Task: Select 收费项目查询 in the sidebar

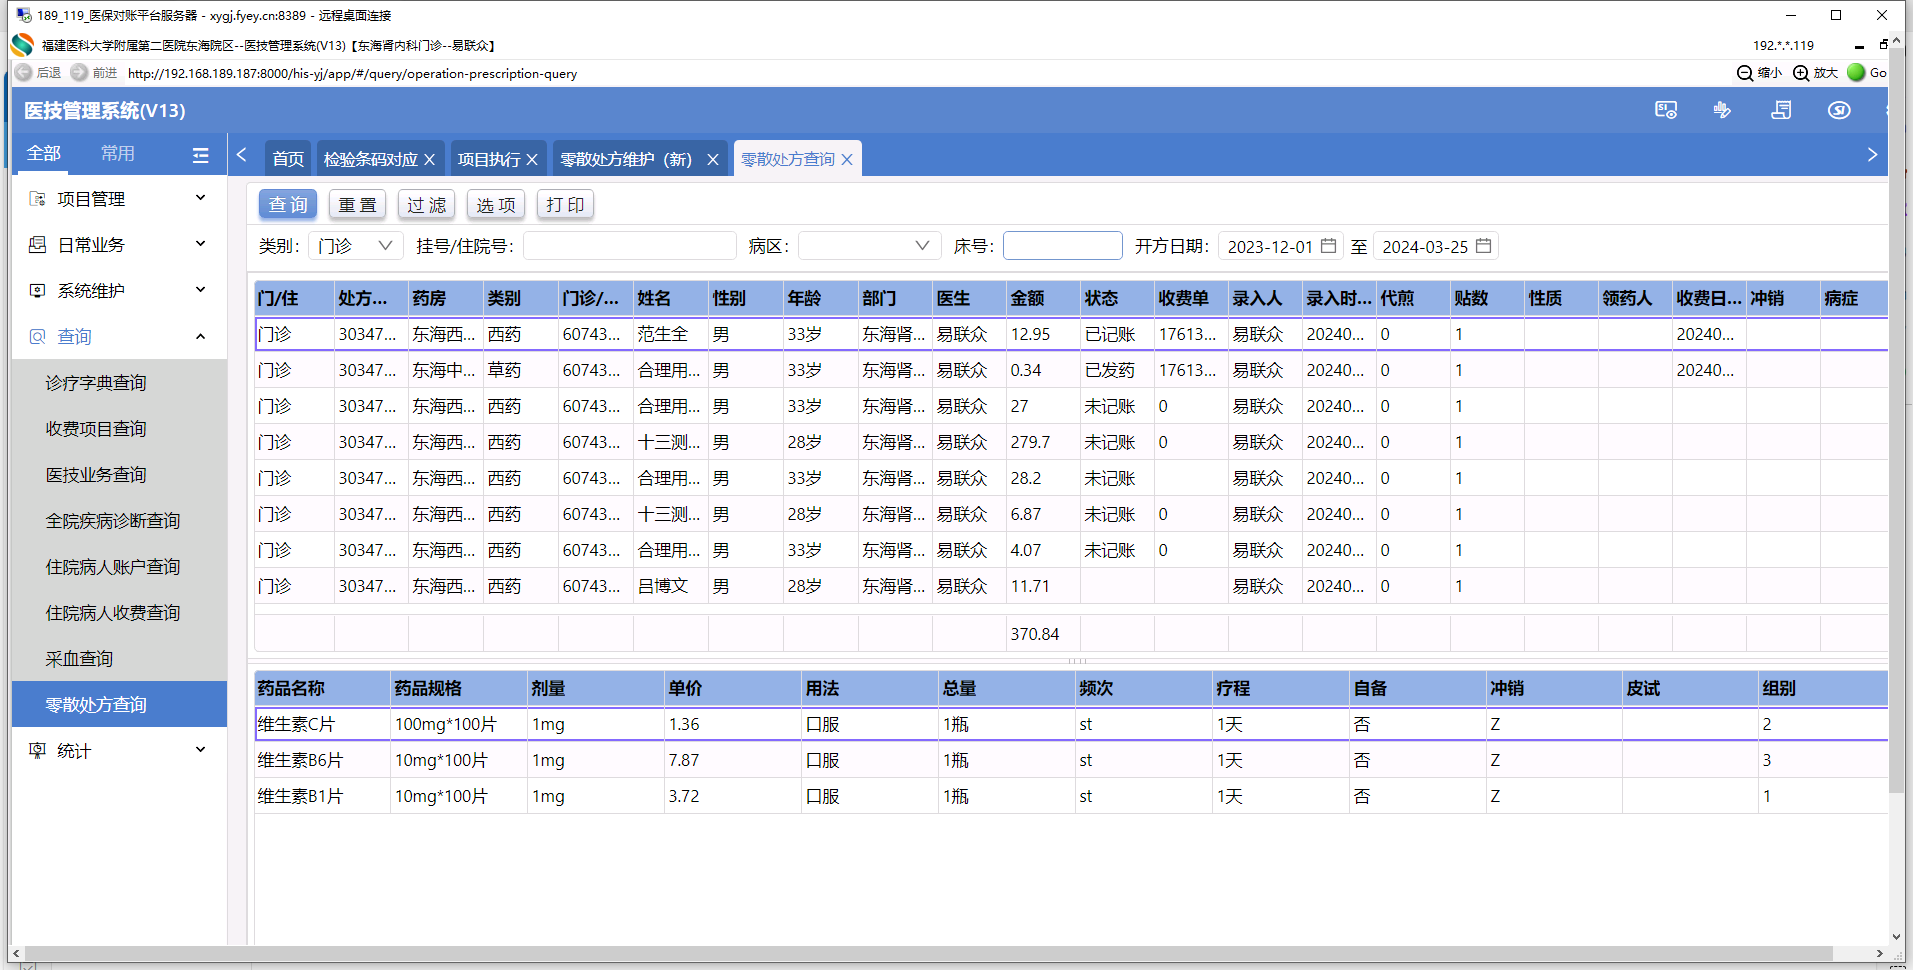Action: click(96, 429)
